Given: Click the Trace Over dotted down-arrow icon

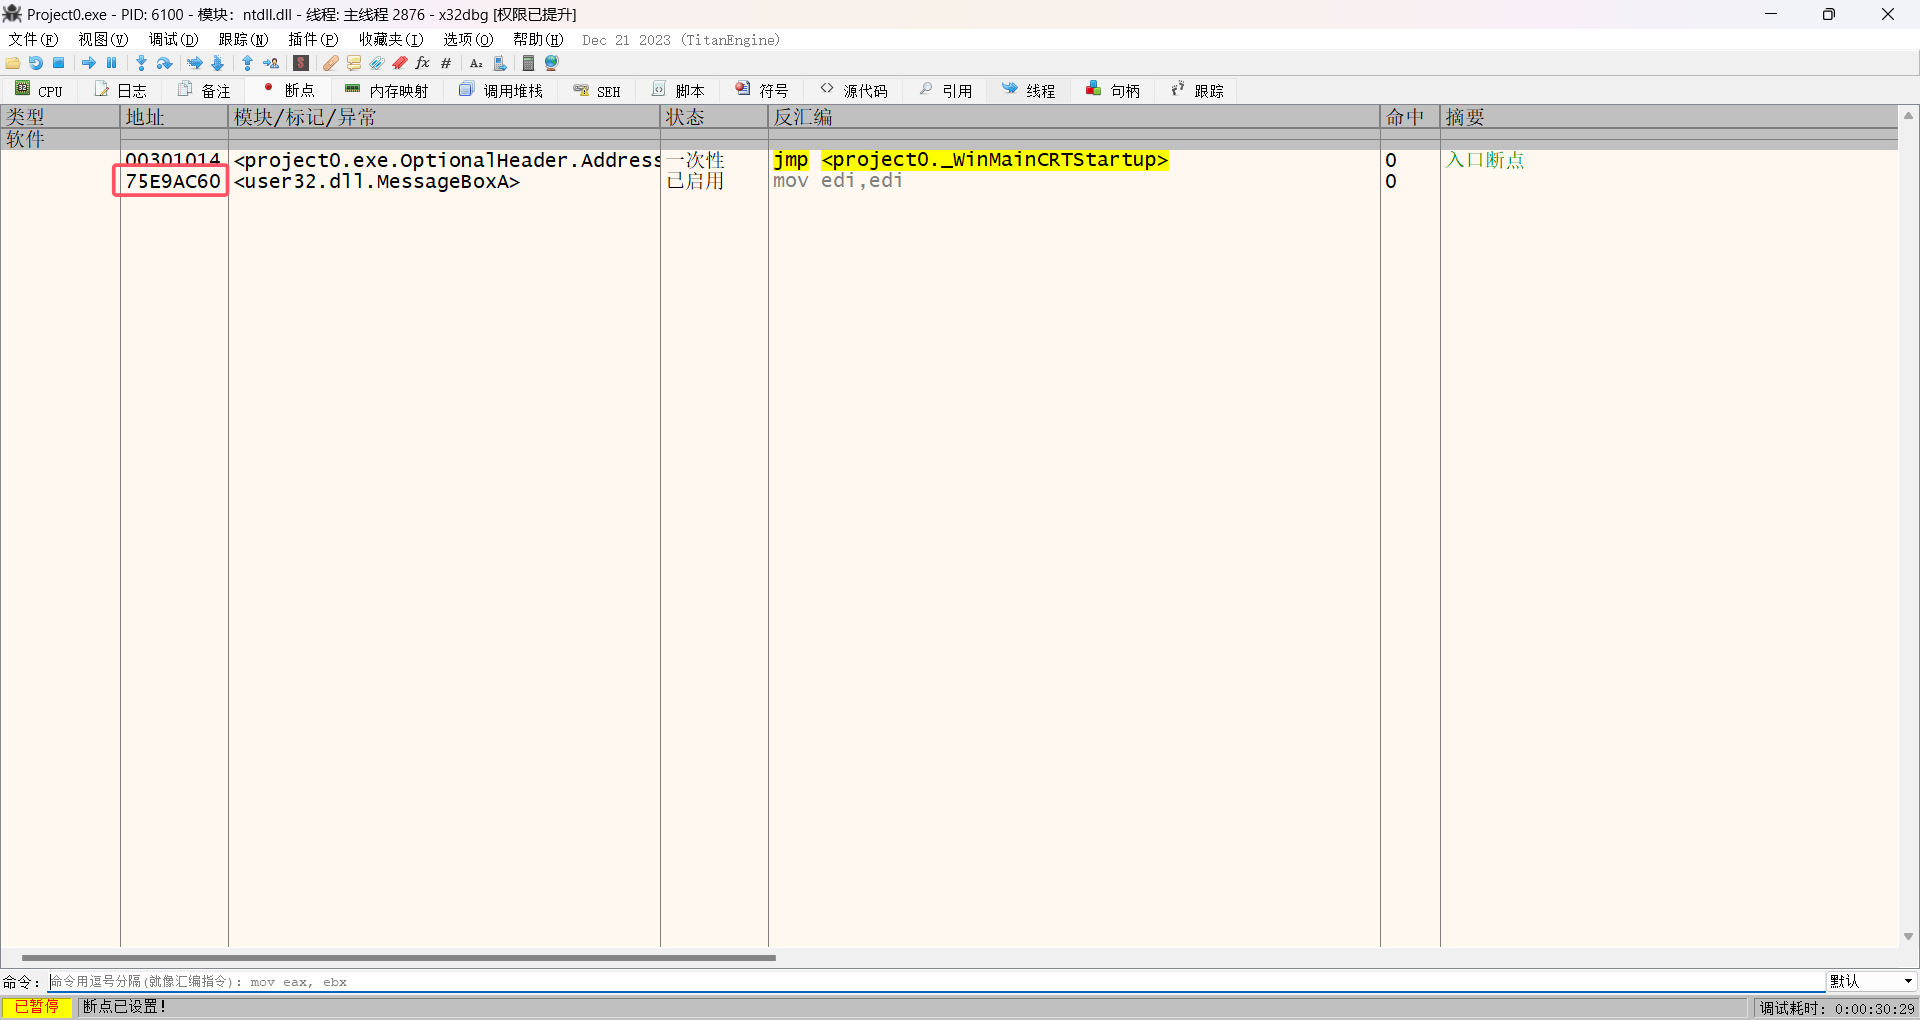Looking at the screenshot, I should coord(218,63).
